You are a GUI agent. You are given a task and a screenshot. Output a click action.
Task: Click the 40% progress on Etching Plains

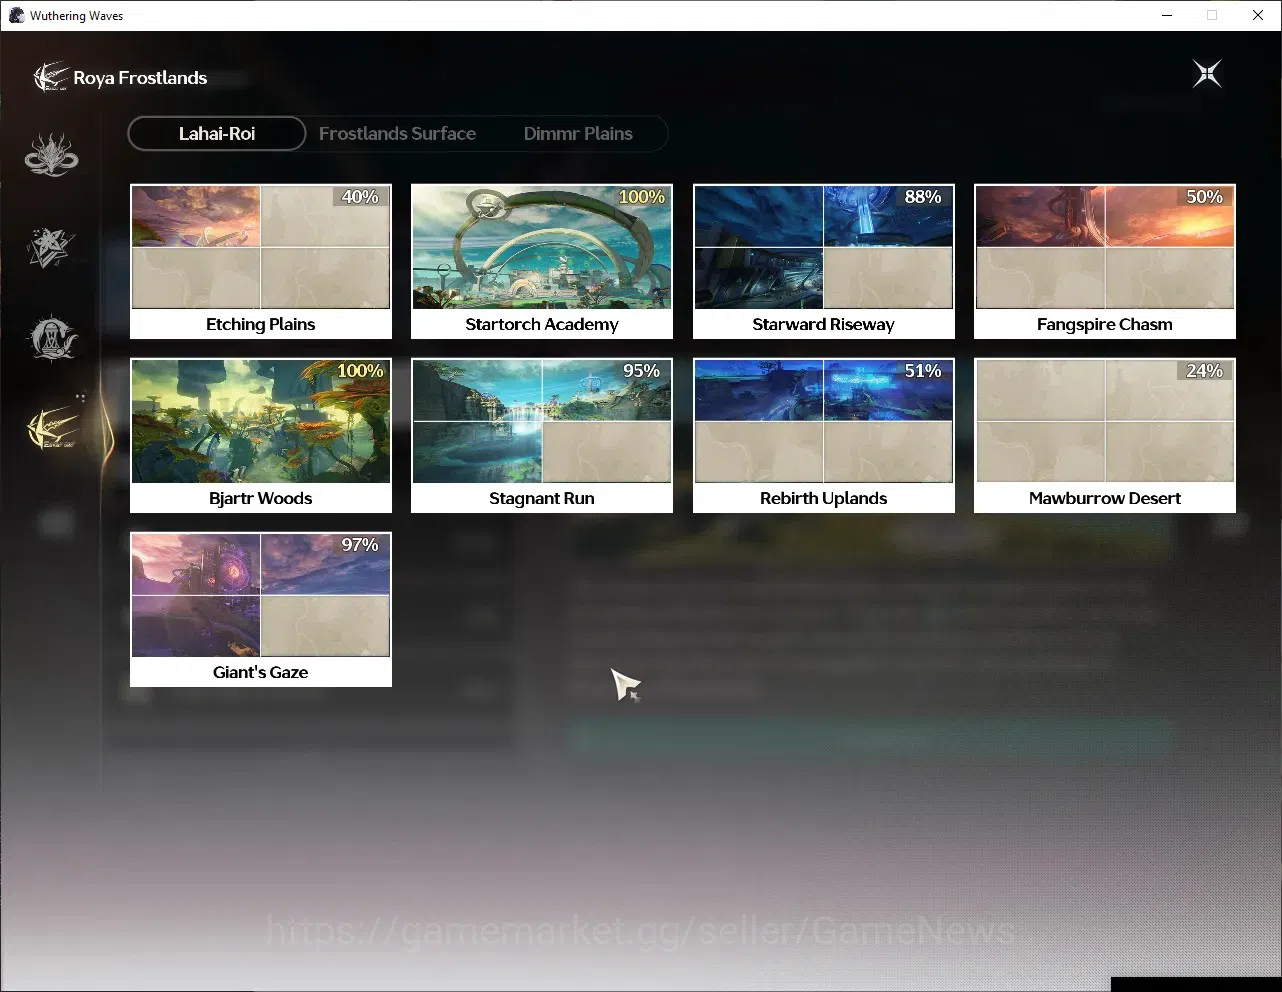pyautogui.click(x=360, y=197)
